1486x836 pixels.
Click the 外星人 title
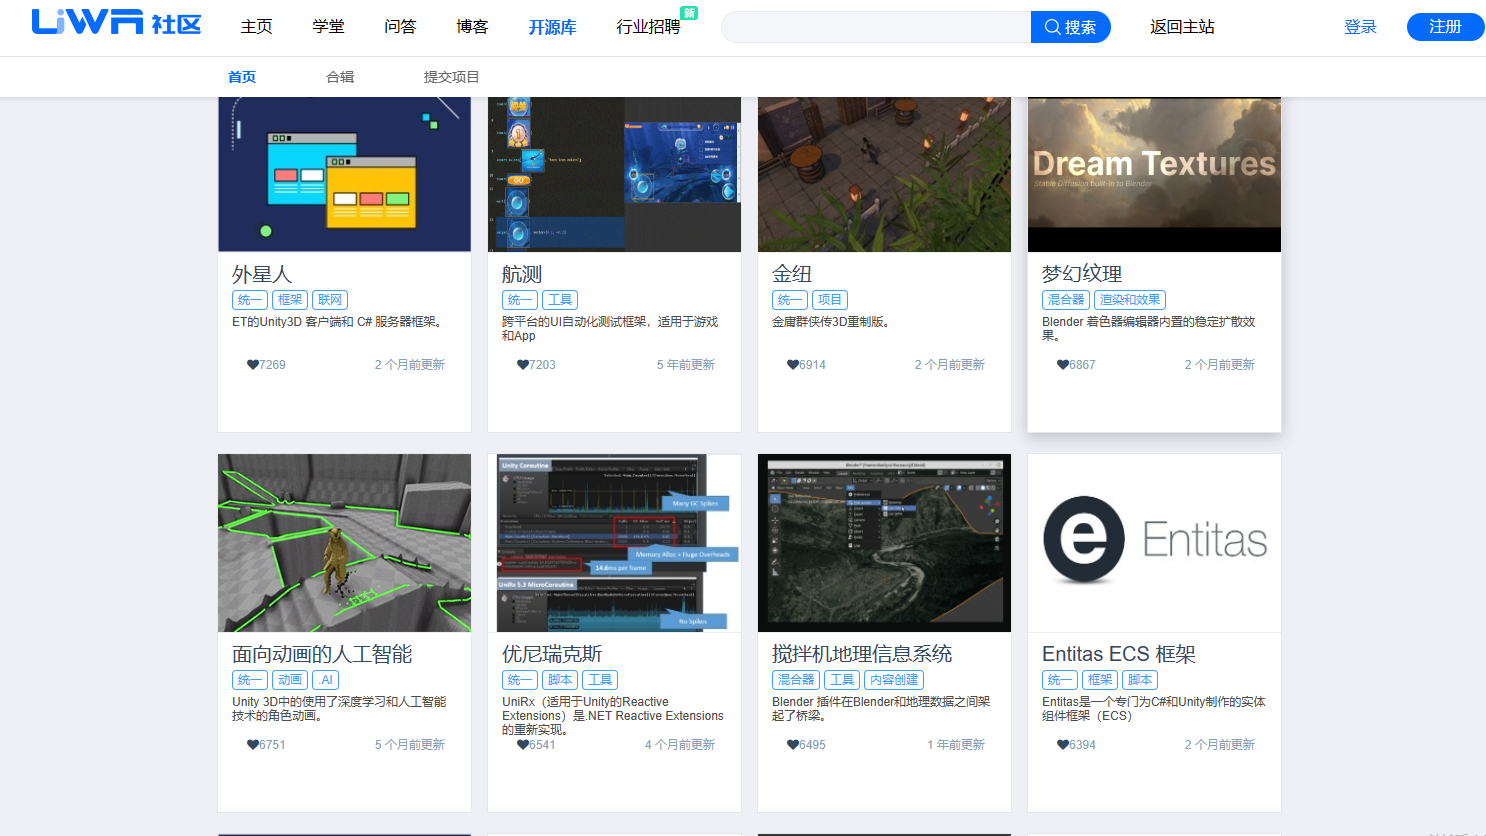(x=262, y=274)
